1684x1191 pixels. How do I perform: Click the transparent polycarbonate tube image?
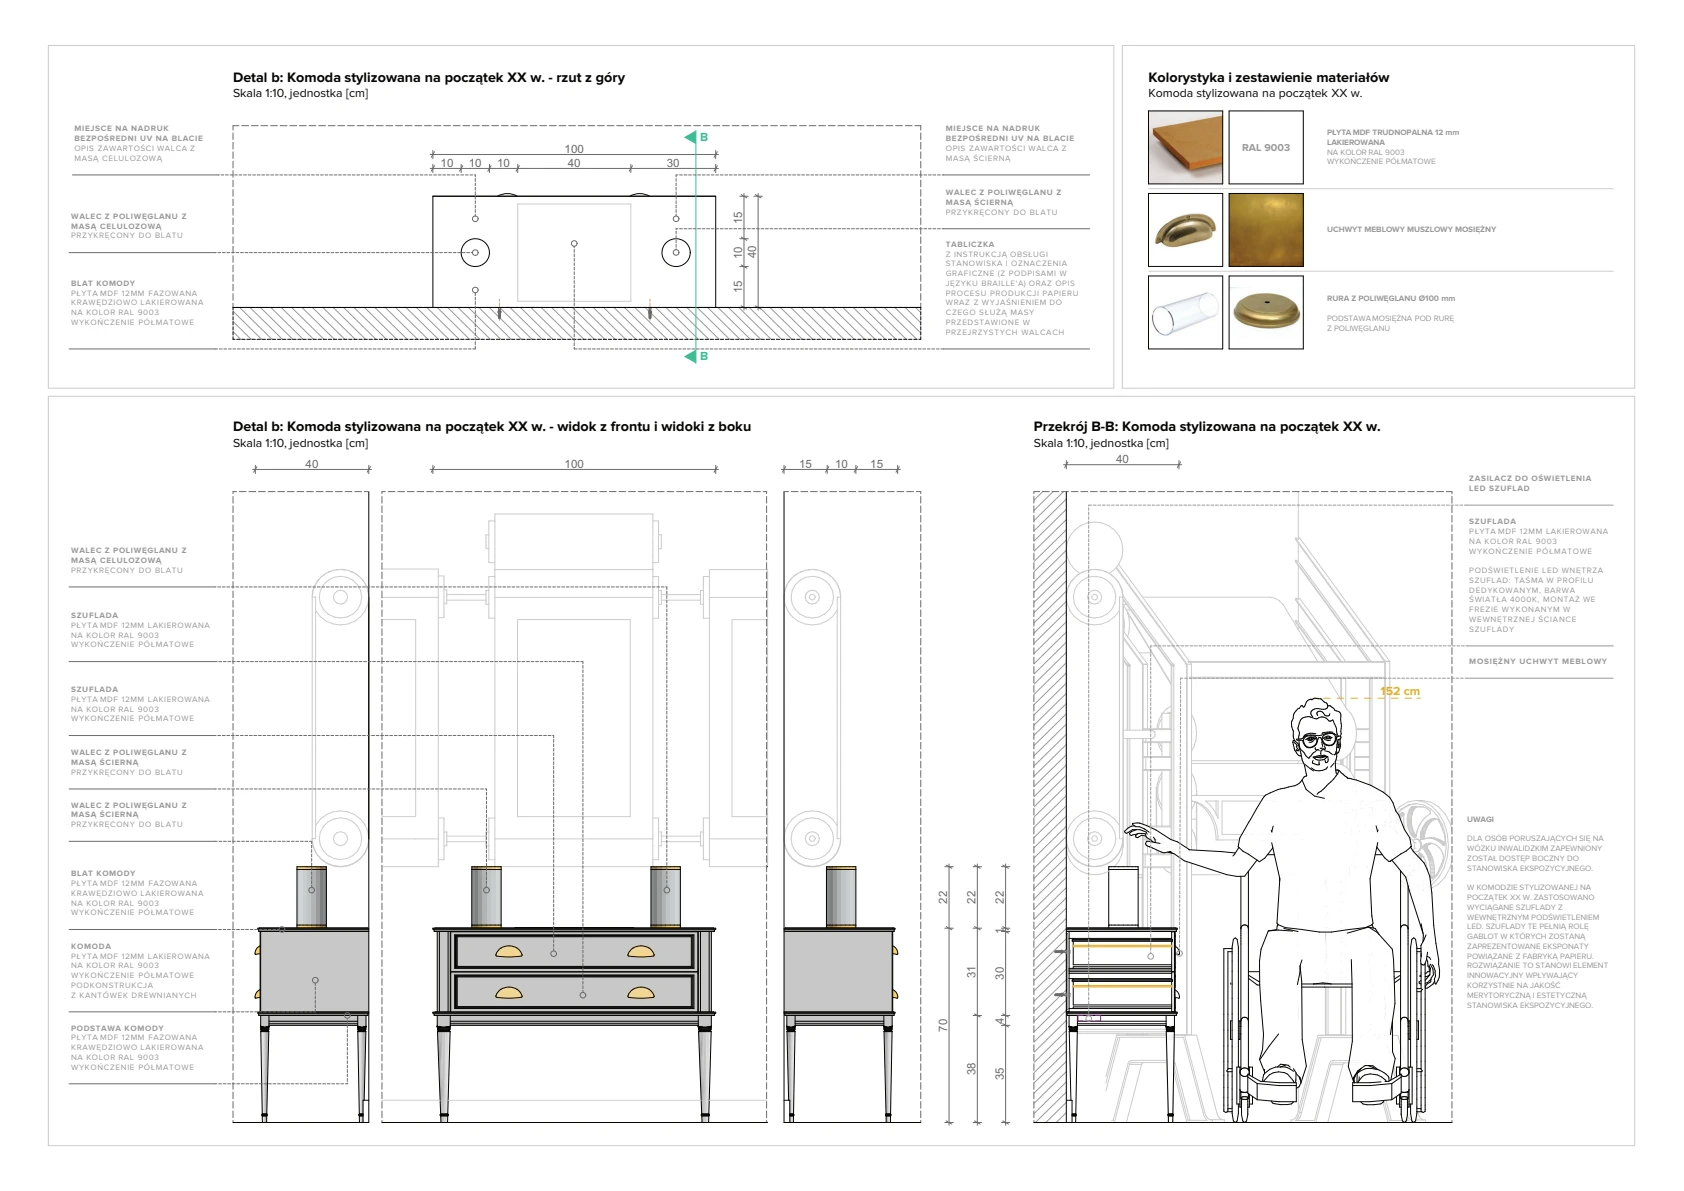(1185, 313)
